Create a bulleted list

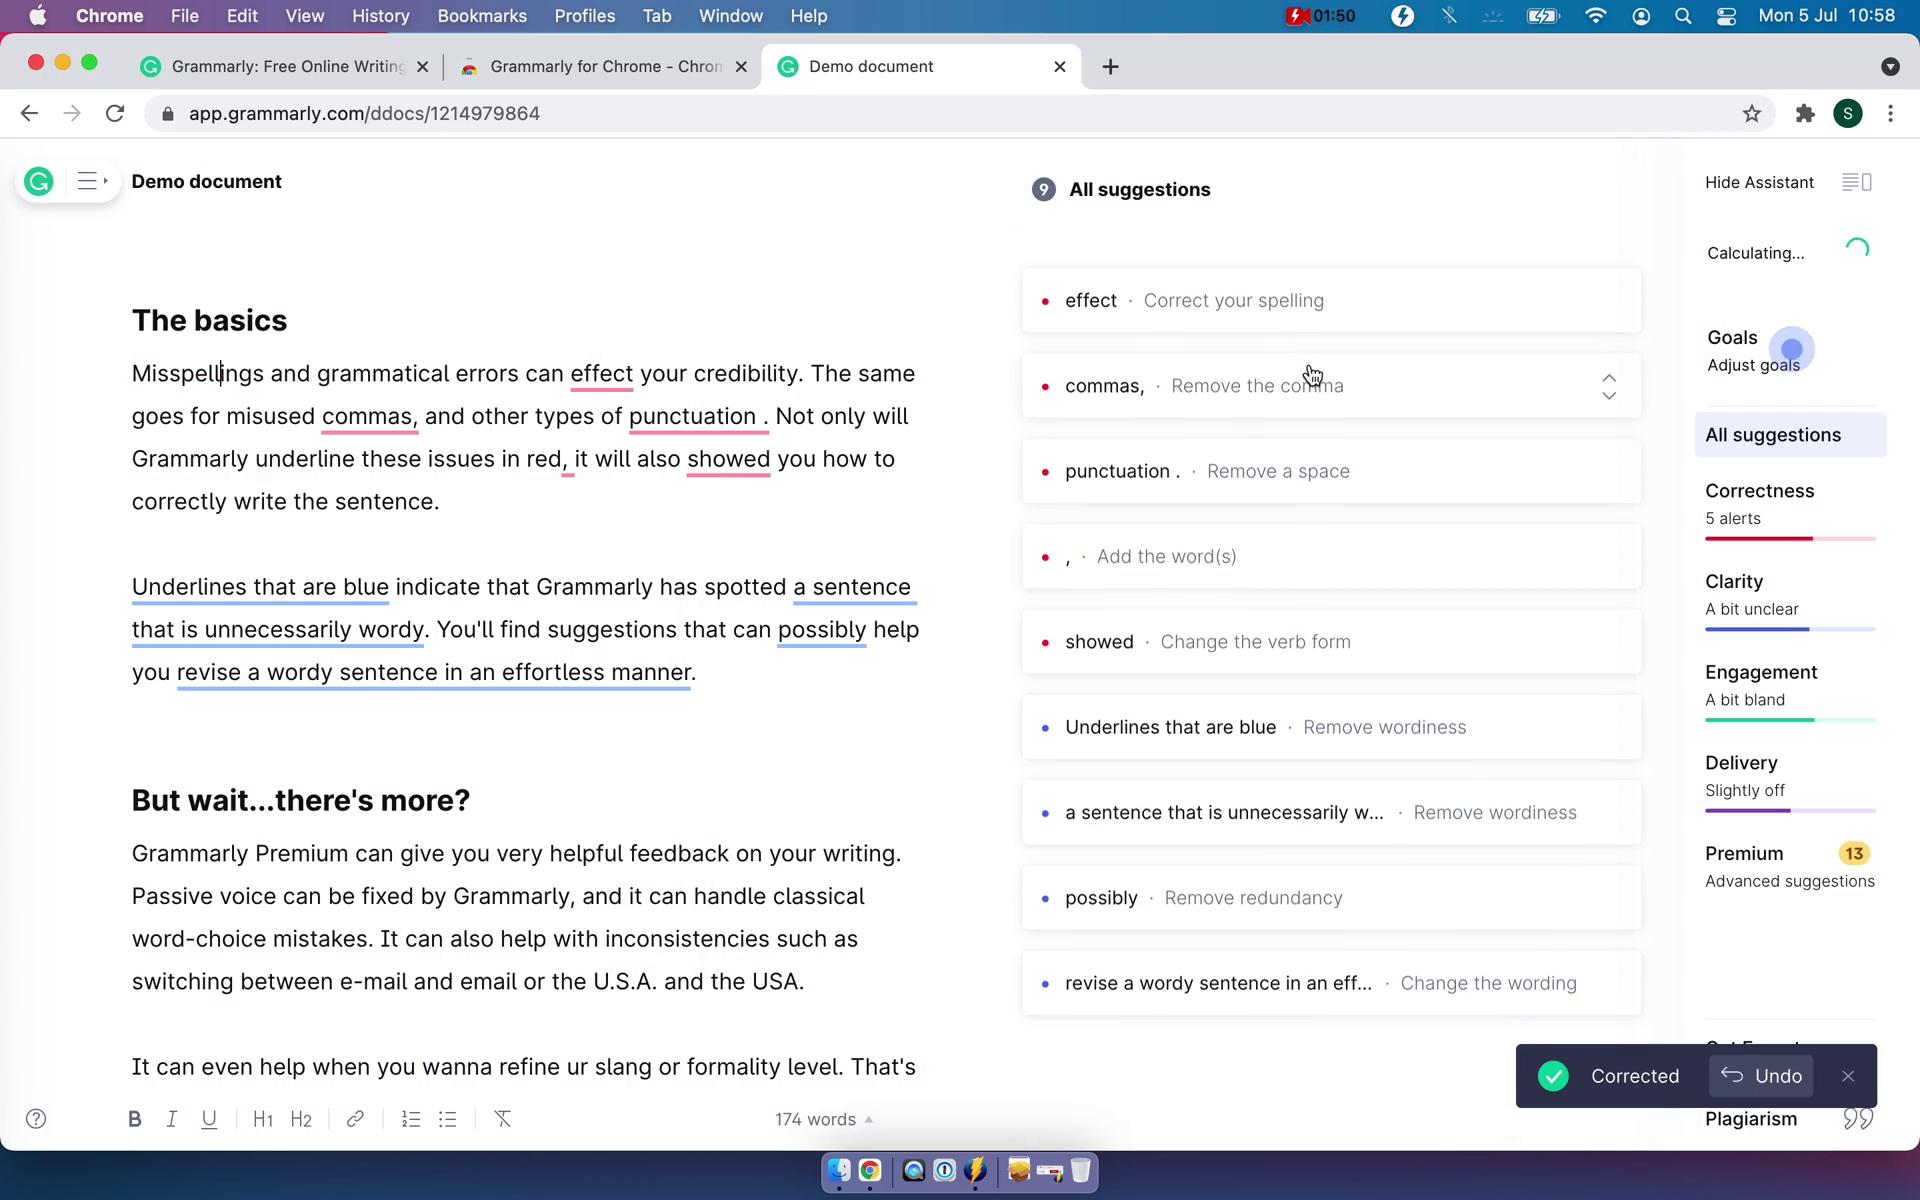coord(448,1119)
